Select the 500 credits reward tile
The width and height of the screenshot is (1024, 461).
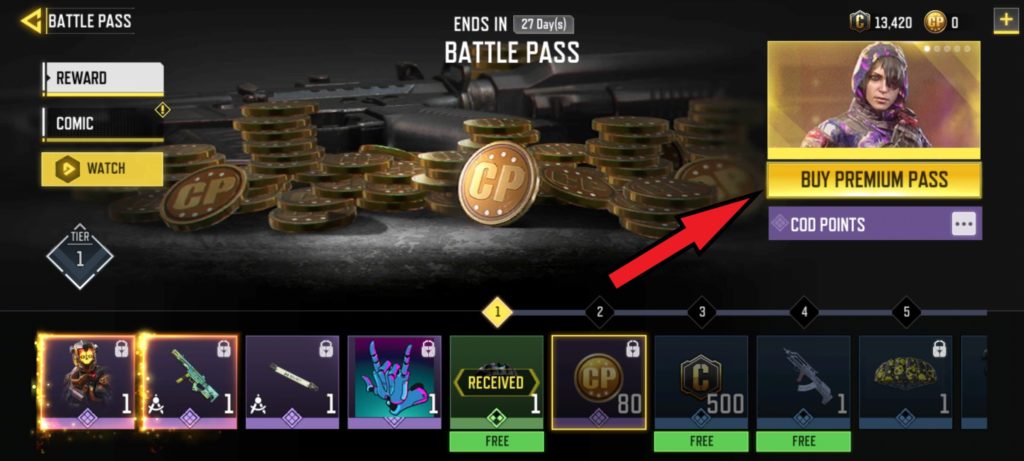[x=701, y=382]
